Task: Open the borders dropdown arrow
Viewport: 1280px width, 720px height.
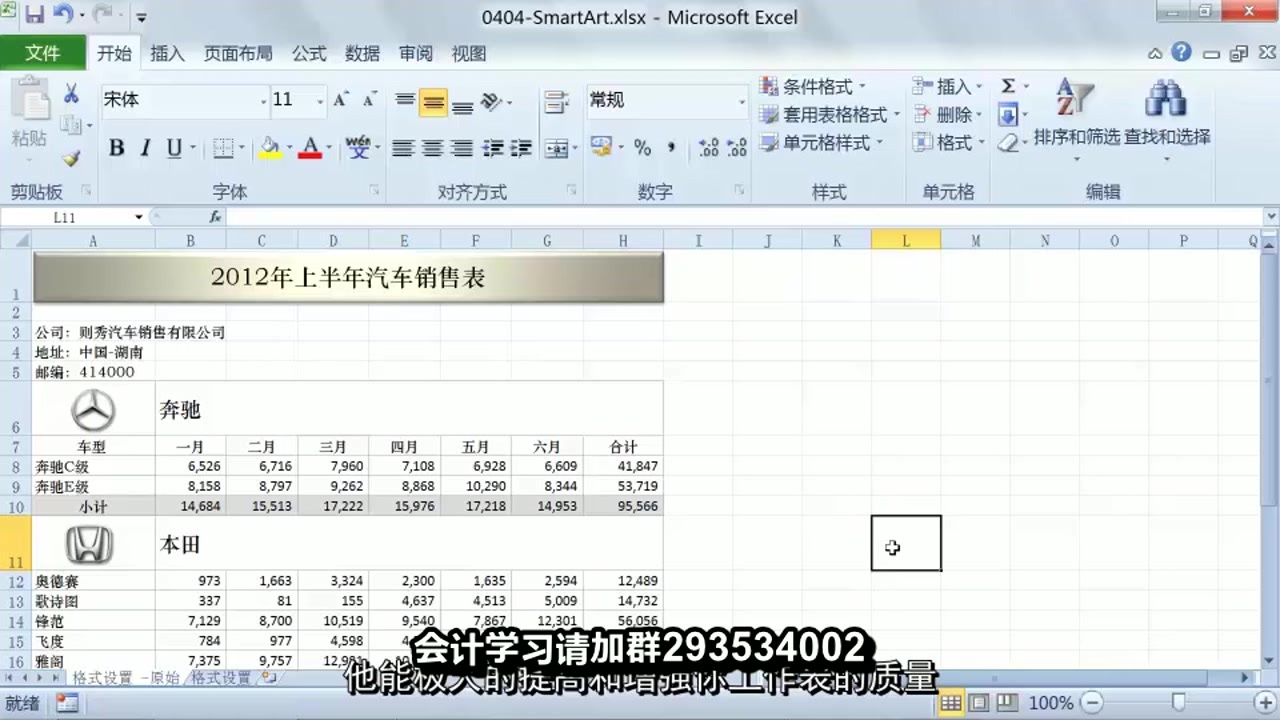Action: pos(243,149)
